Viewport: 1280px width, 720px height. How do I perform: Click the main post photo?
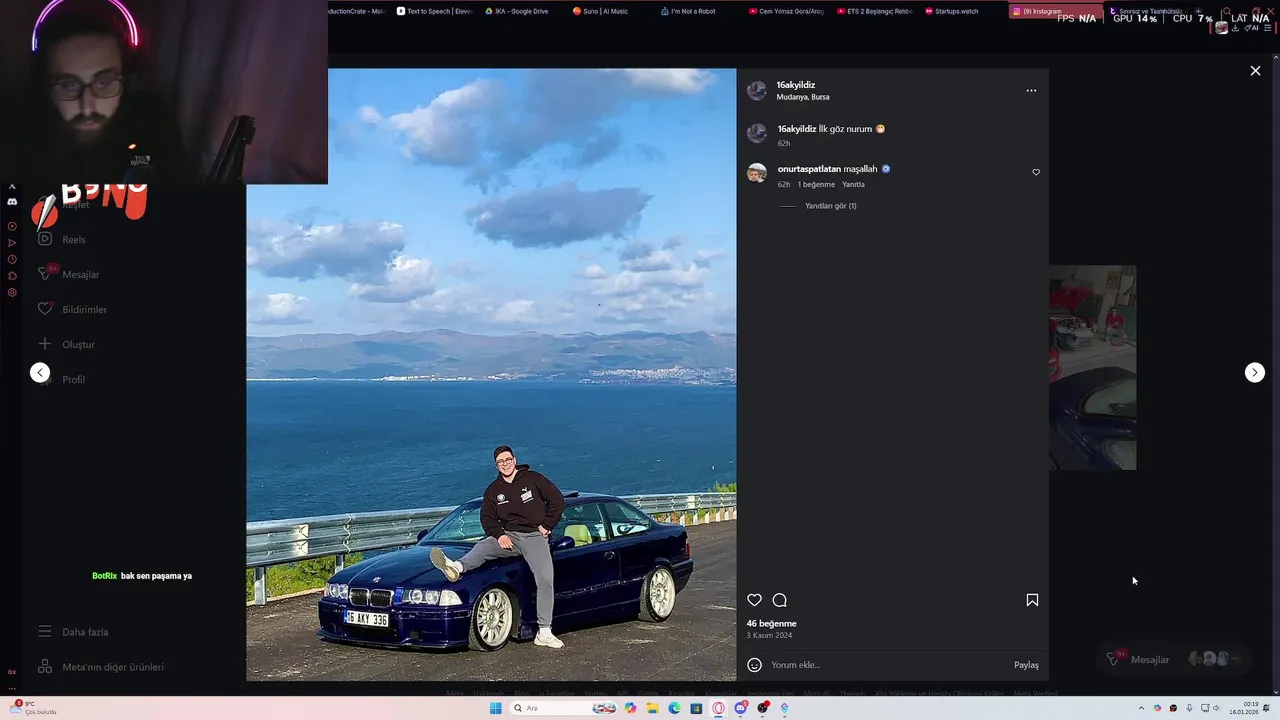tap(491, 374)
